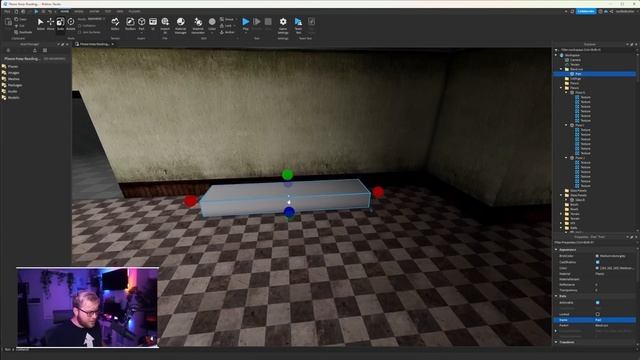
Task: Click Cut in the Clipboard group
Action: pos(20,26)
